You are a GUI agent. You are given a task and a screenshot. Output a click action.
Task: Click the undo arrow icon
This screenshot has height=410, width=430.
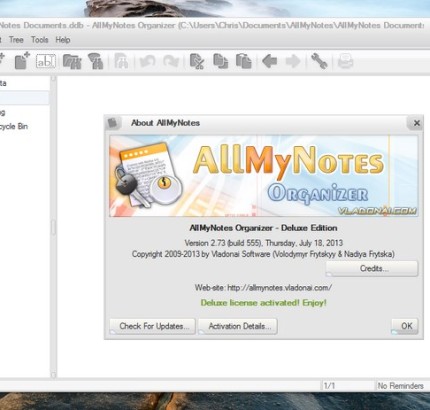[147, 61]
